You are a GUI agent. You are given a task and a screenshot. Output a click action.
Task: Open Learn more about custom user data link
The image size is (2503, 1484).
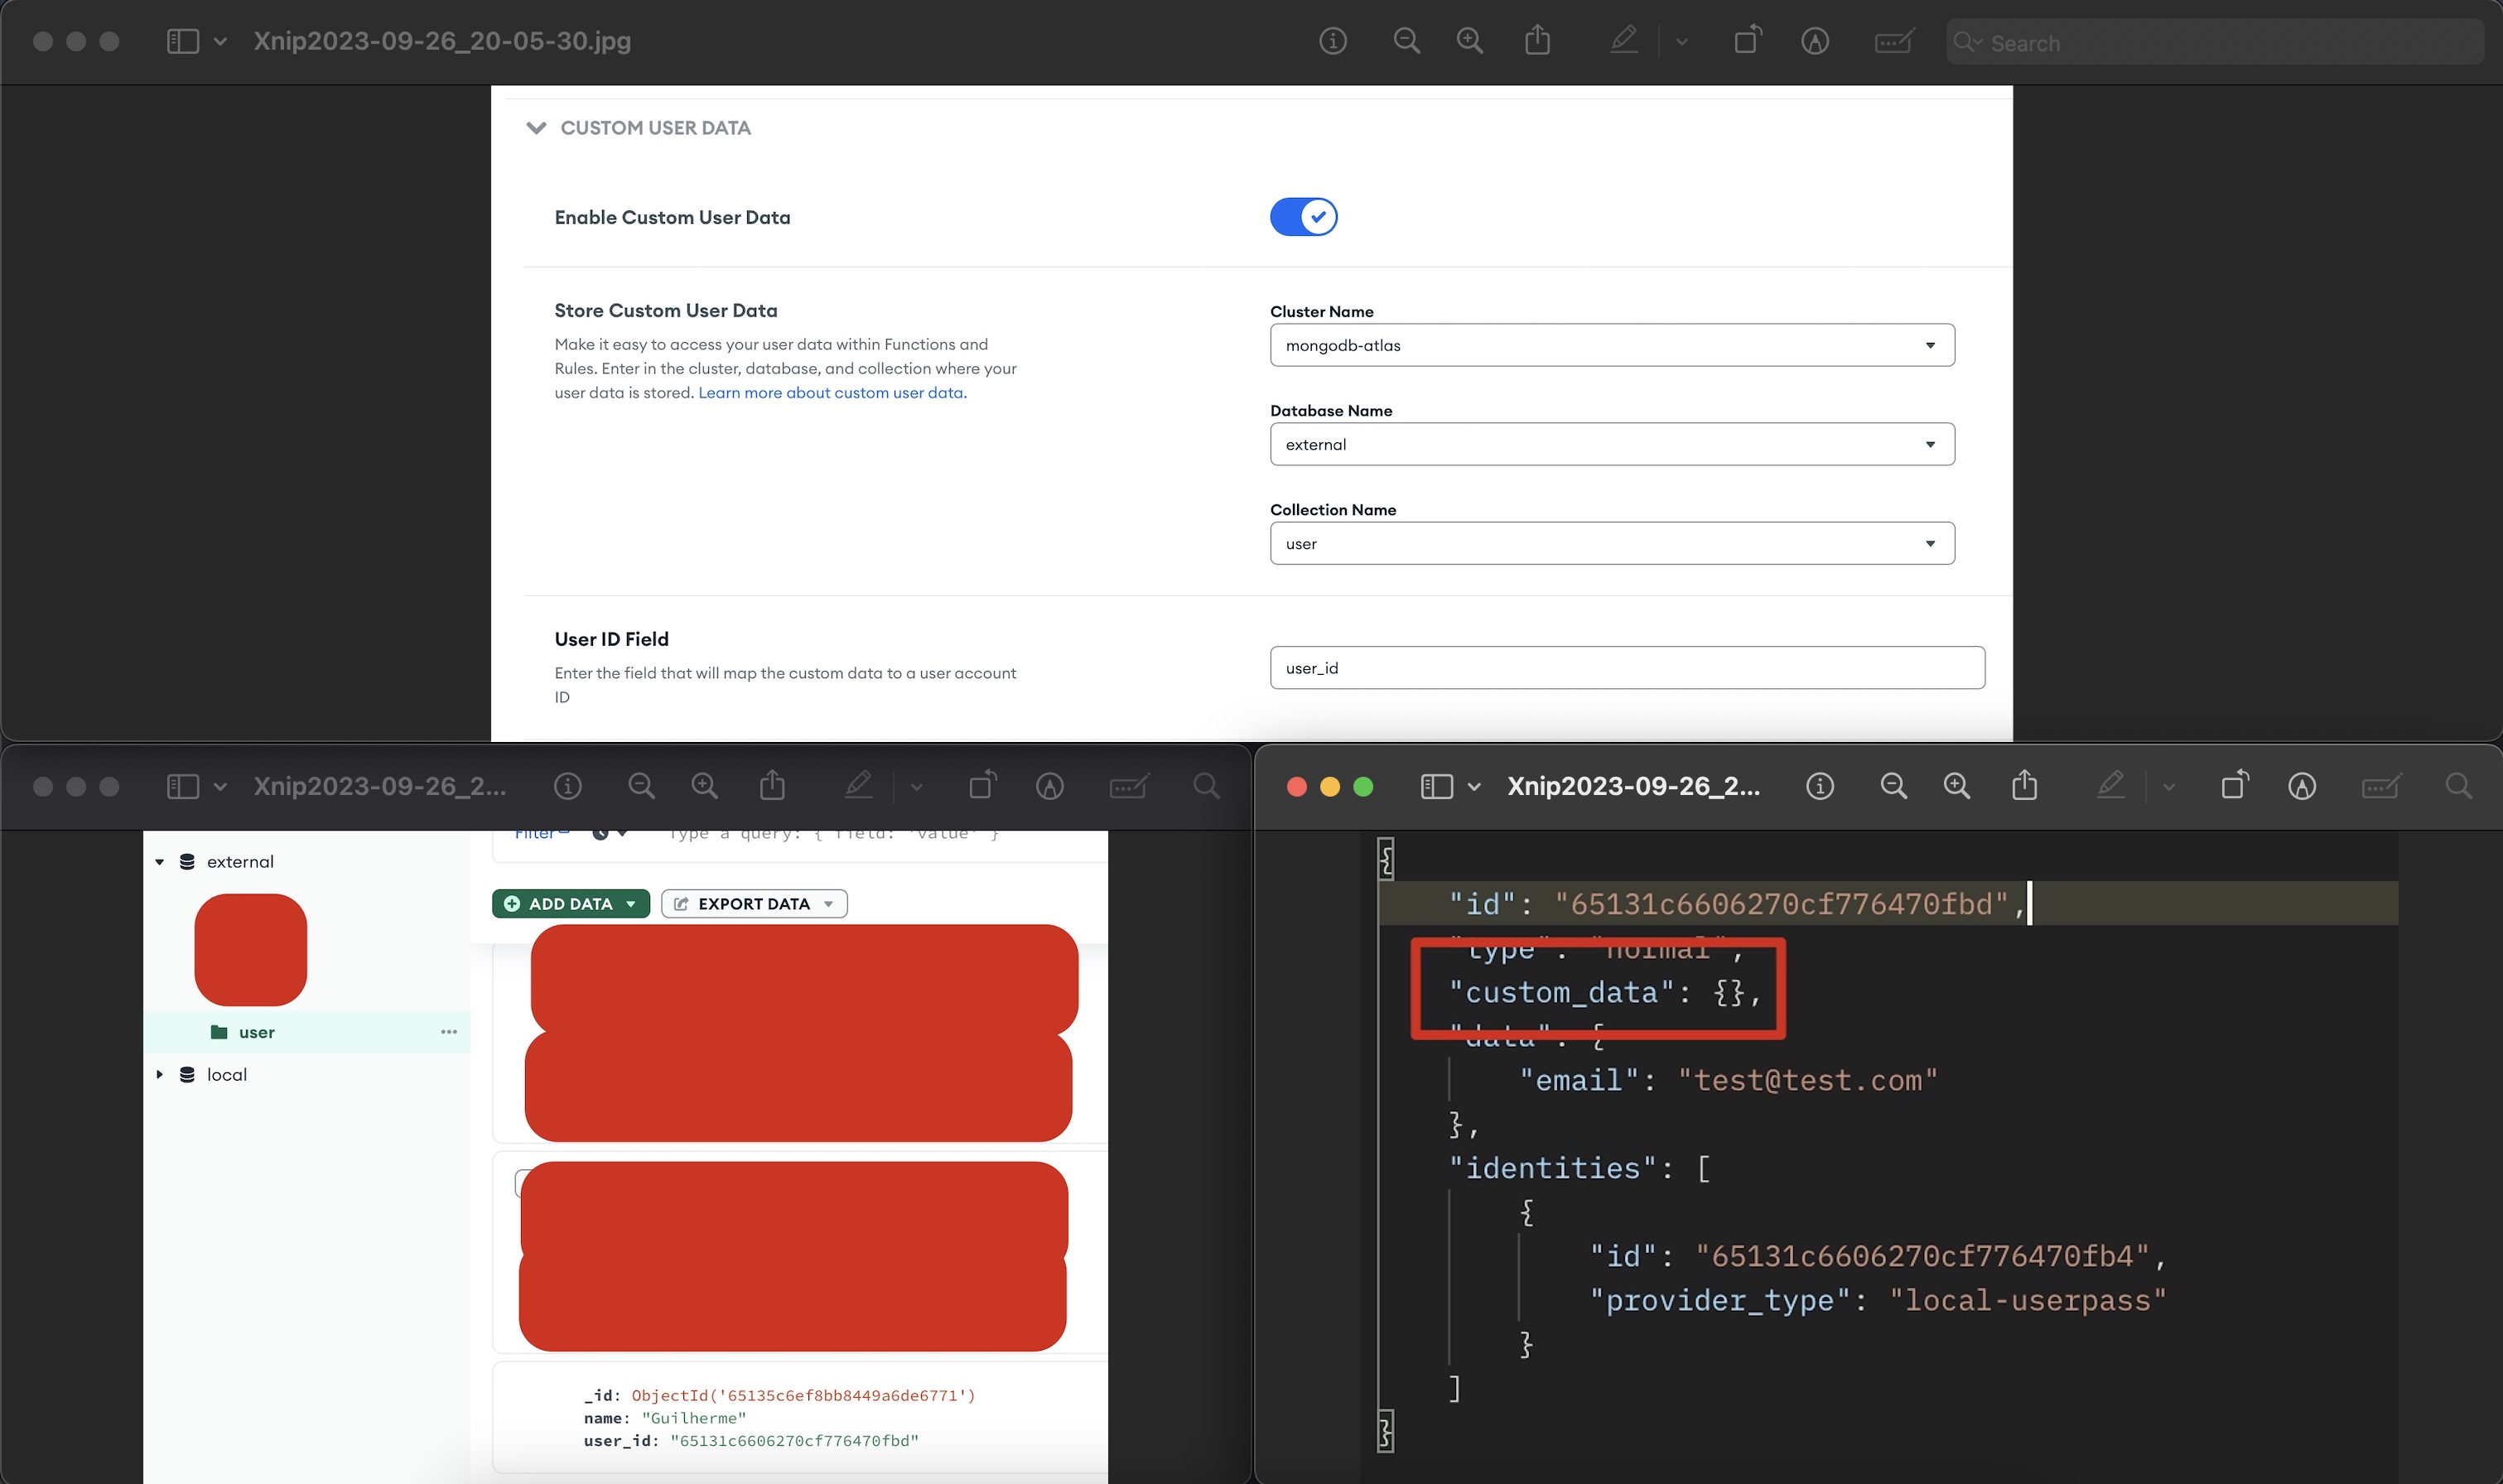click(x=832, y=393)
